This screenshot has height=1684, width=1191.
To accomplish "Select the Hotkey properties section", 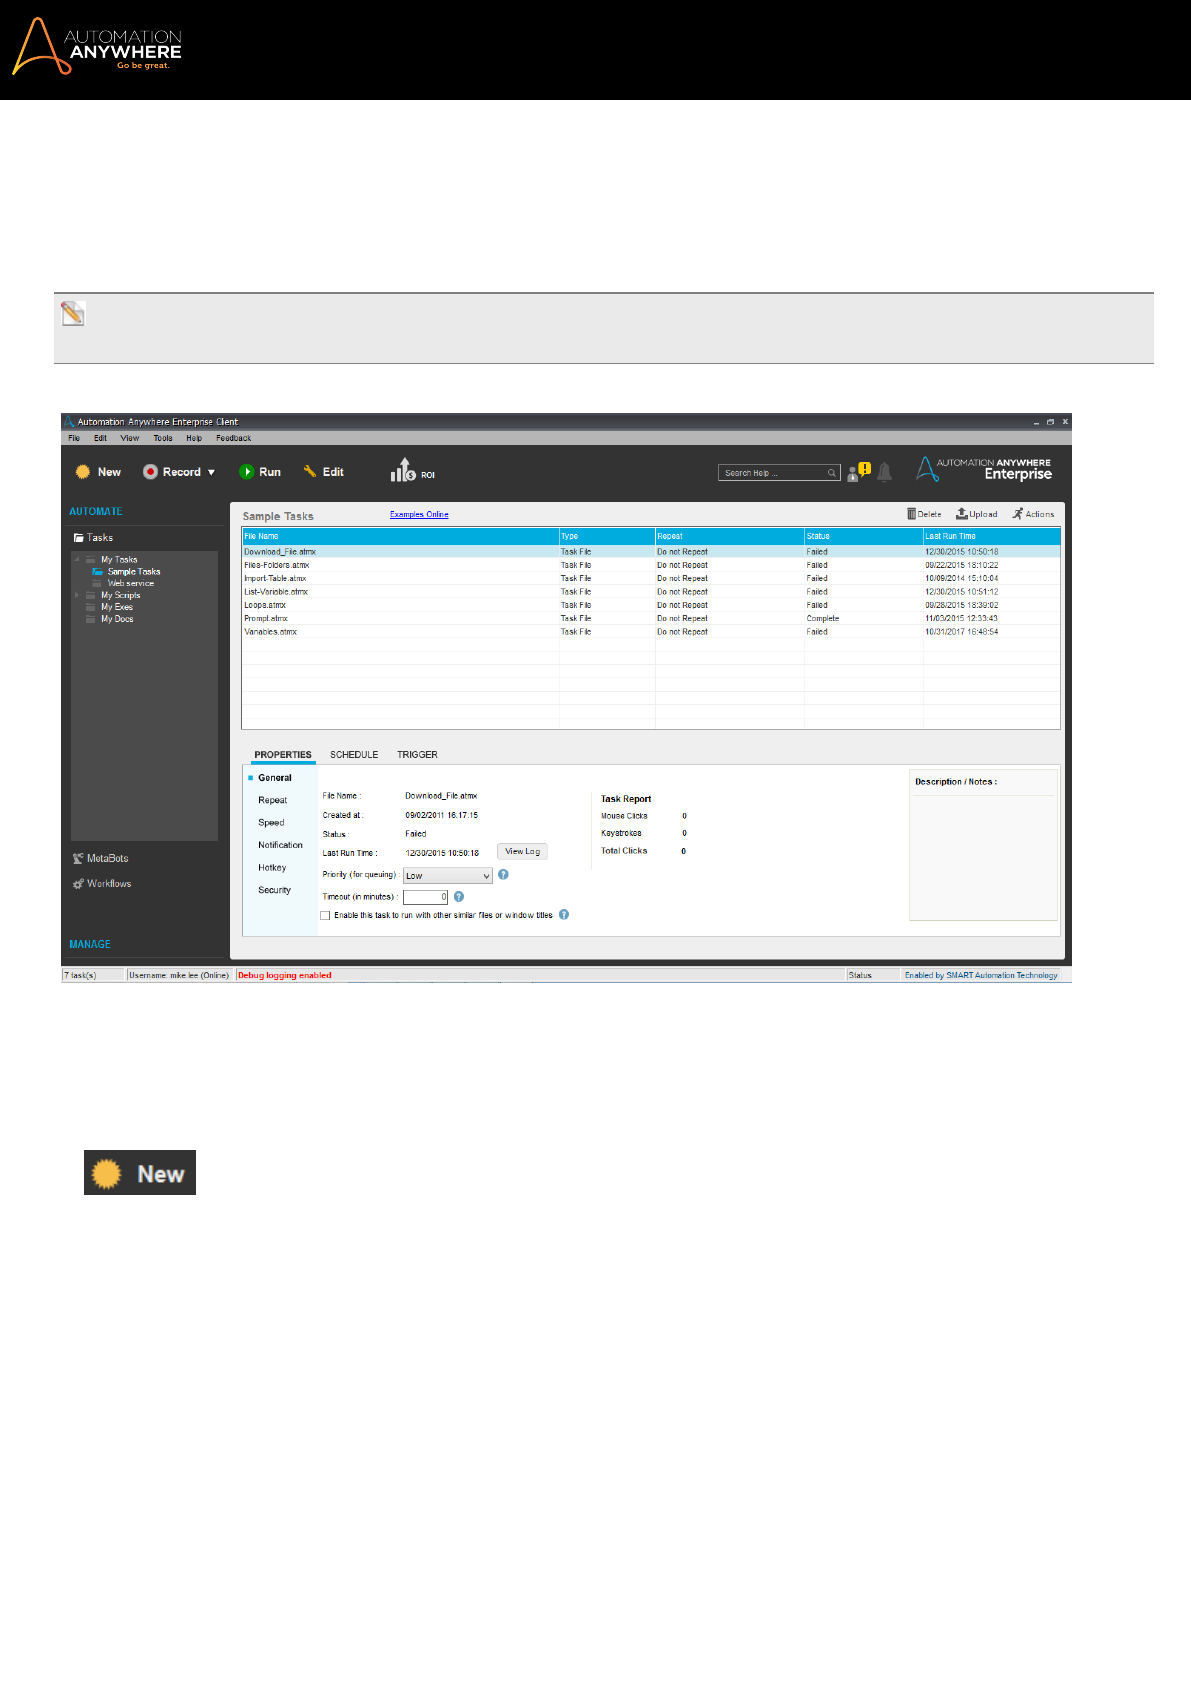I will (x=272, y=868).
